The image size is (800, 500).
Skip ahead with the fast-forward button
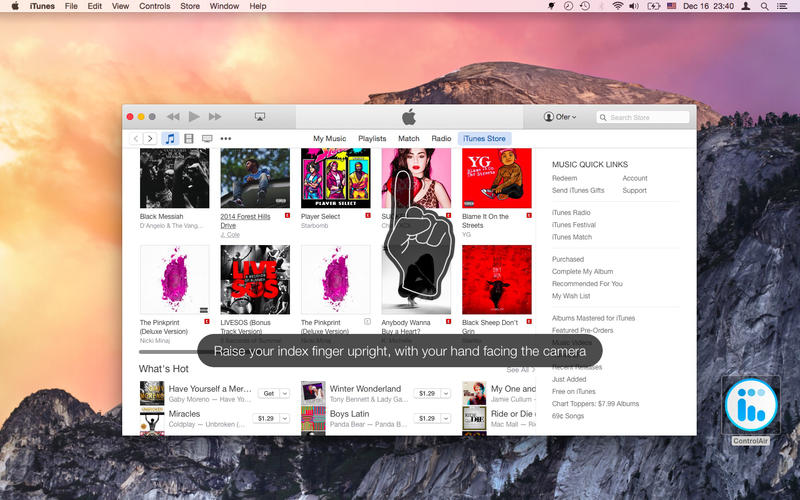point(215,116)
